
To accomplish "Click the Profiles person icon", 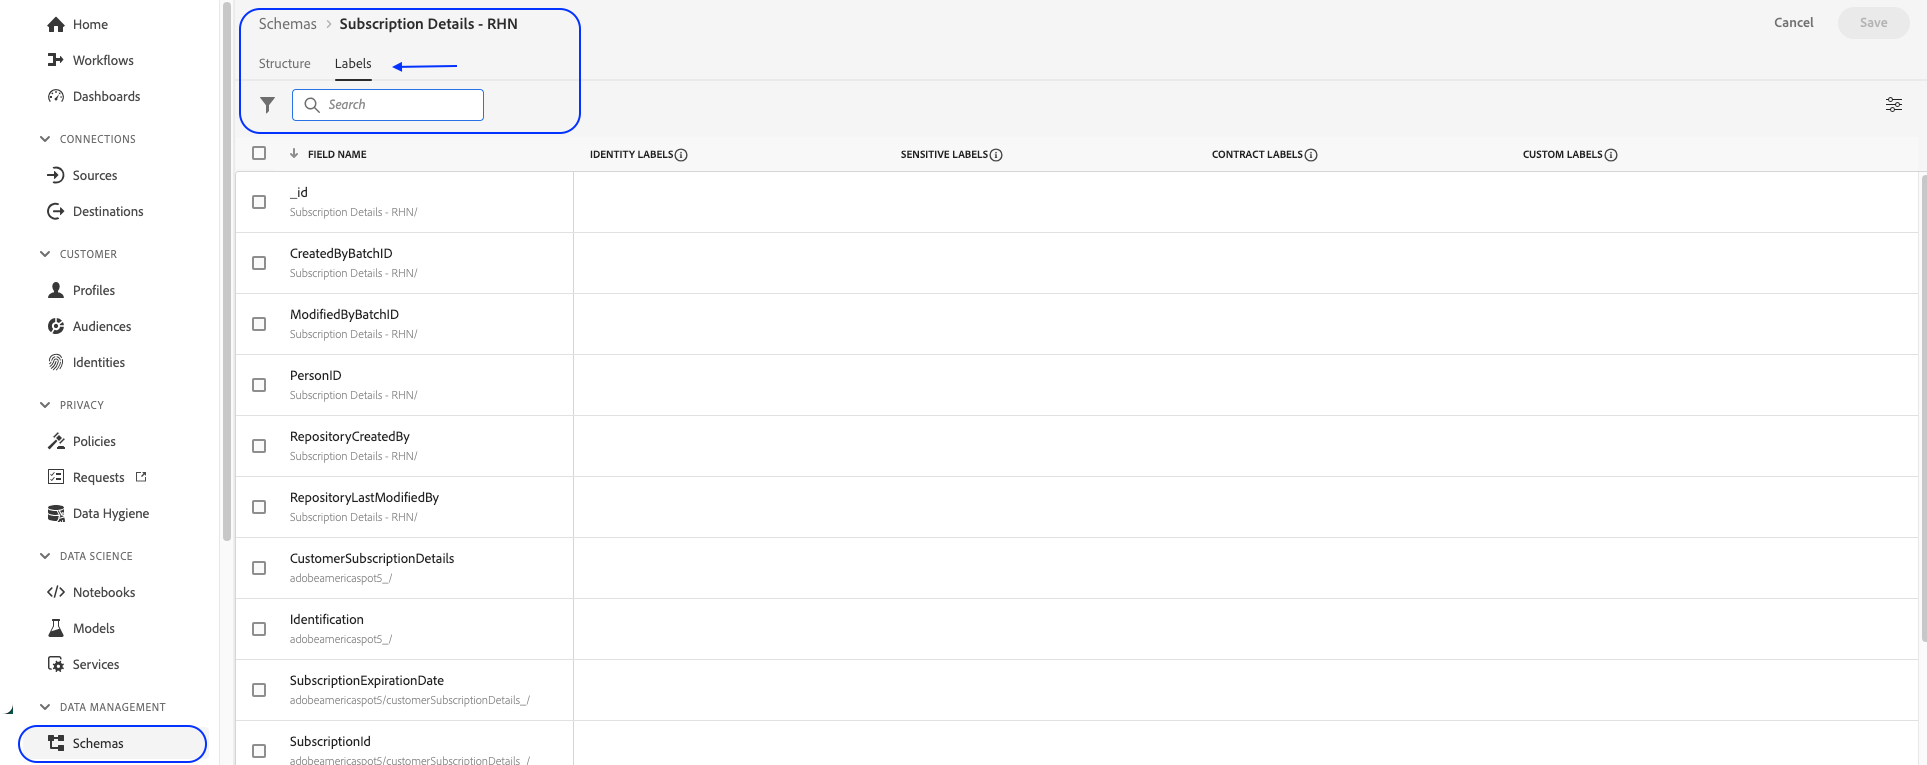I will click(56, 290).
